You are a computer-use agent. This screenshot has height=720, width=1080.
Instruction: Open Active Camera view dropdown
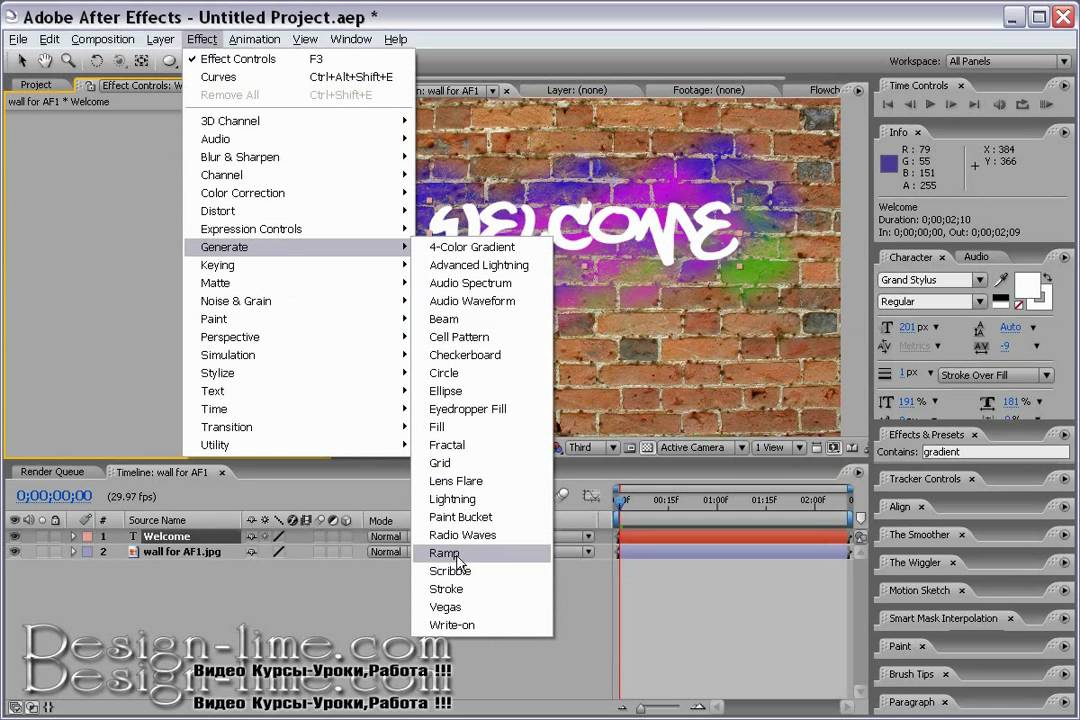click(703, 447)
